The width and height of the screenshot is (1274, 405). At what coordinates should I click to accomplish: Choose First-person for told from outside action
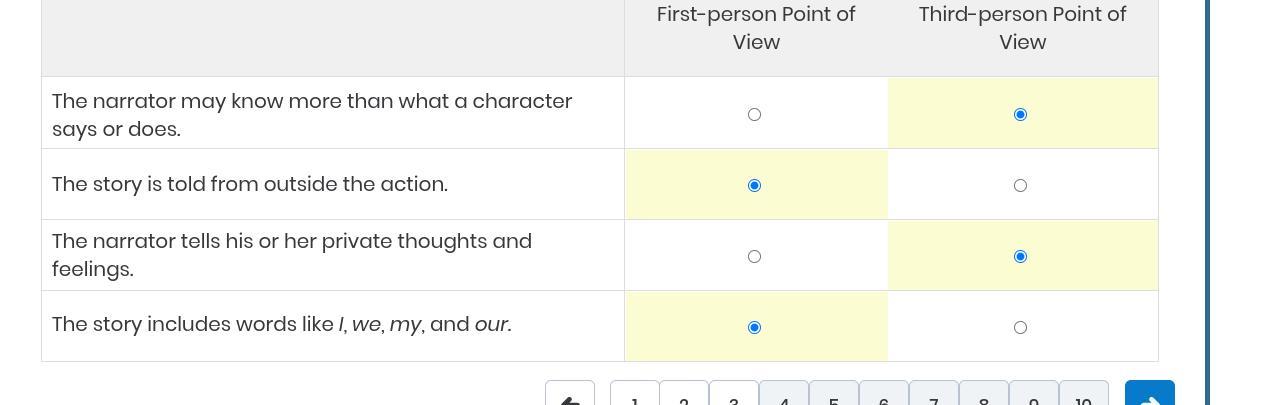pos(755,186)
